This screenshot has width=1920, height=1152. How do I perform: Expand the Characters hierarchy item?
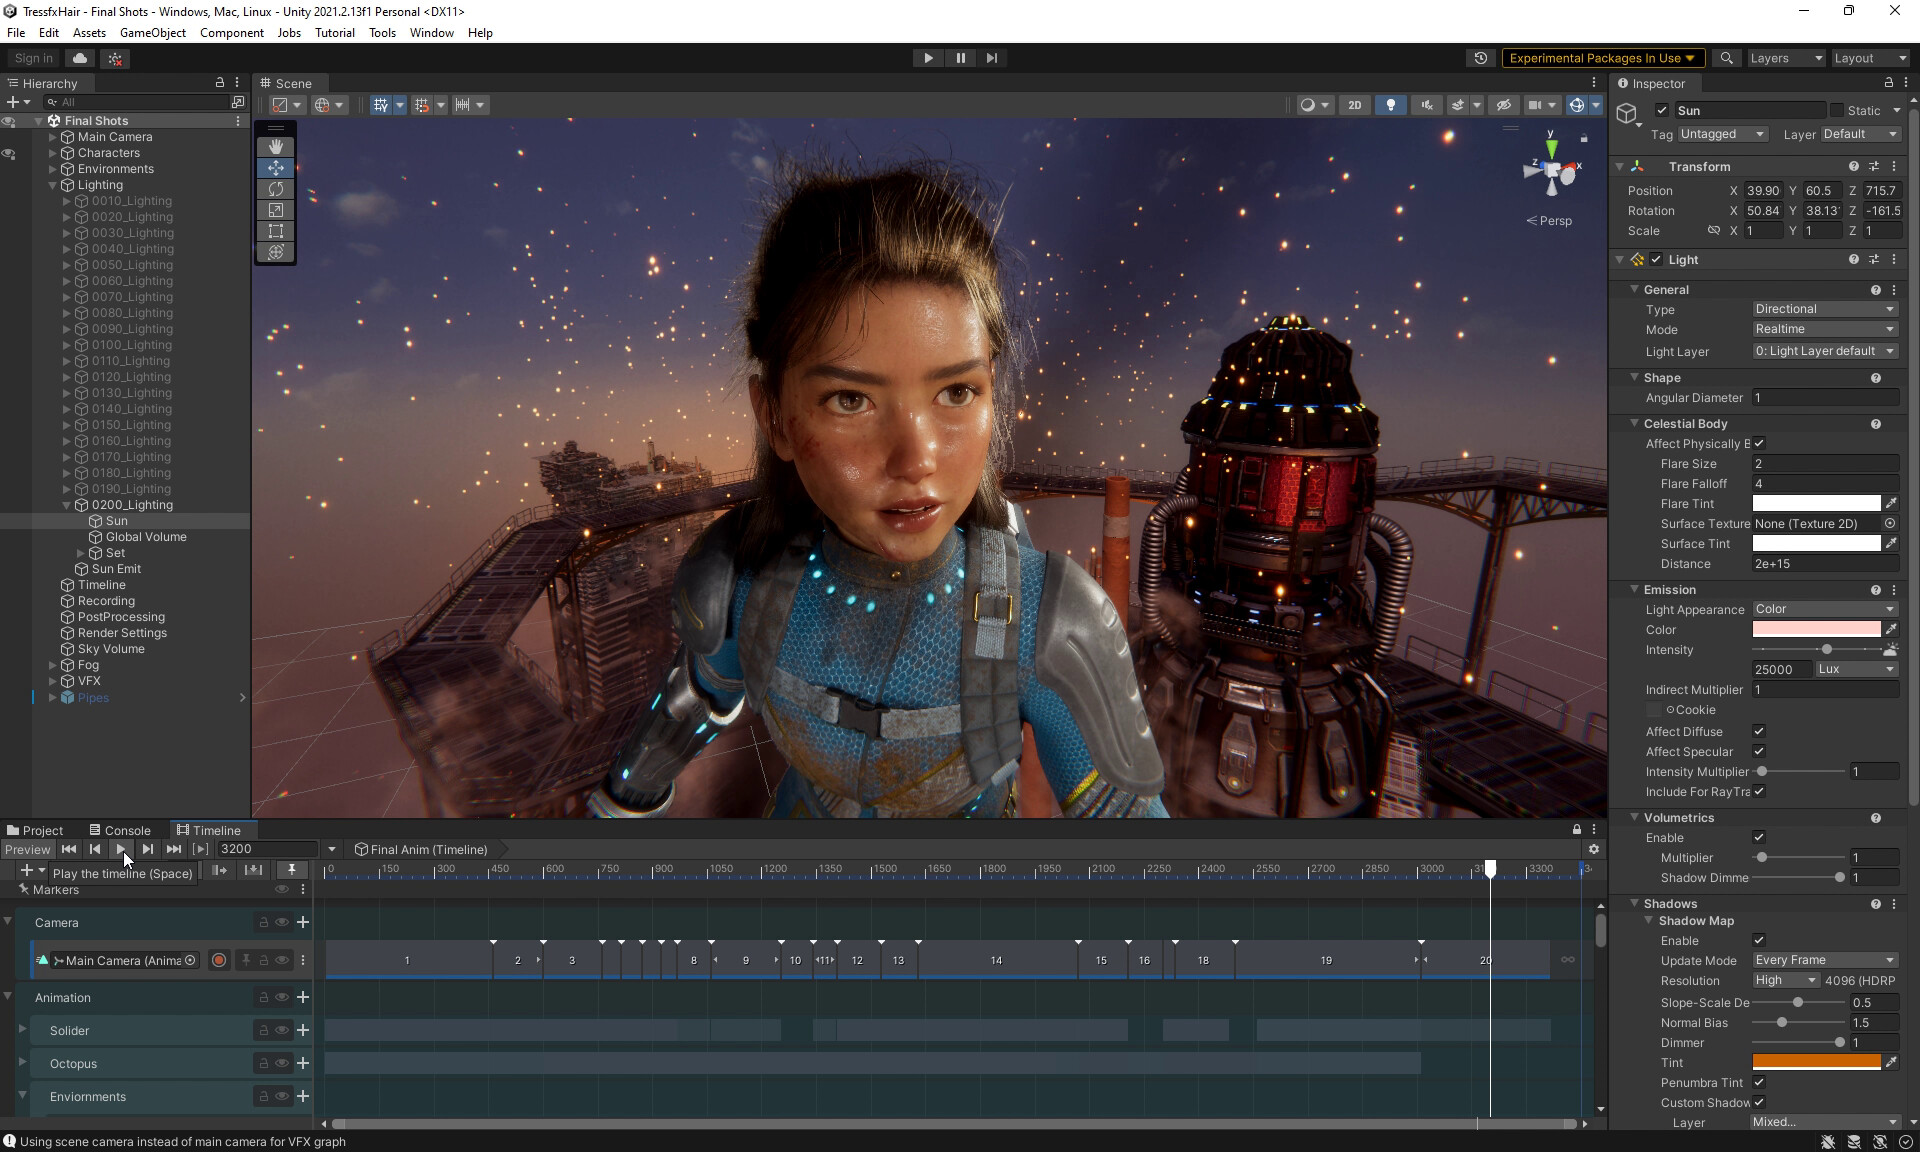click(x=53, y=153)
